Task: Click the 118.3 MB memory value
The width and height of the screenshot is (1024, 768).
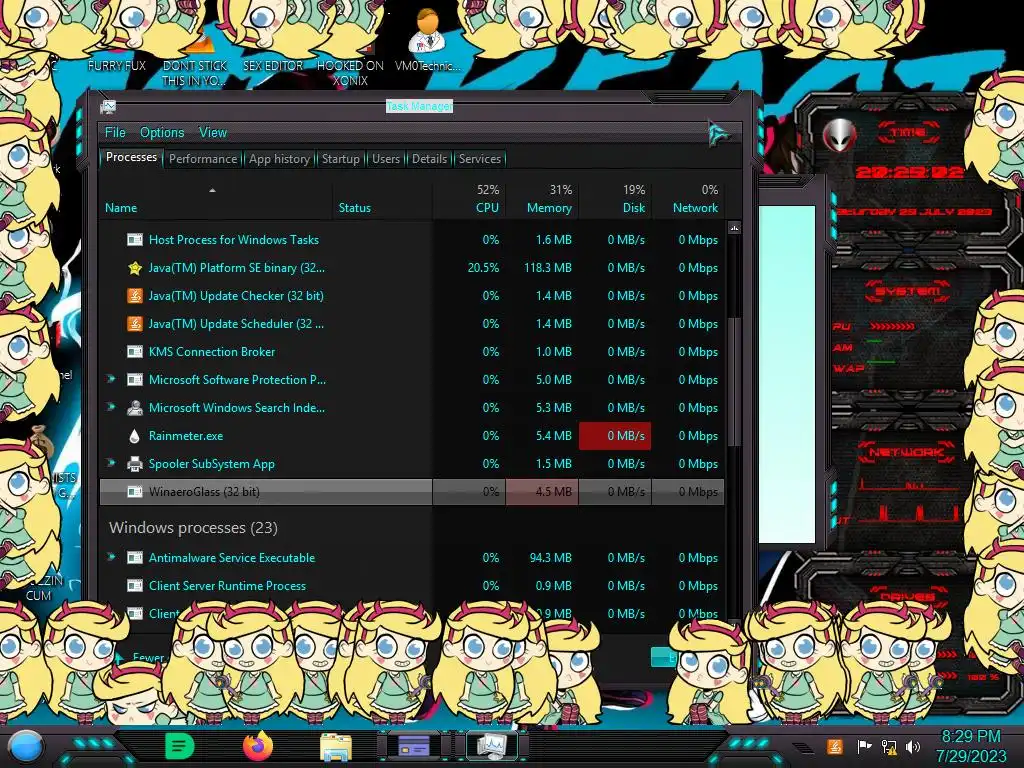Action: (547, 268)
